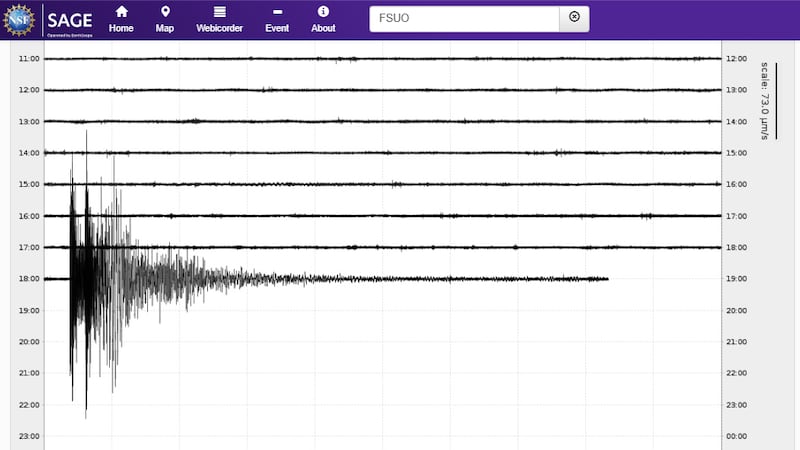Select the Webicorder menu label
The width and height of the screenshot is (800, 450).
pyautogui.click(x=219, y=28)
